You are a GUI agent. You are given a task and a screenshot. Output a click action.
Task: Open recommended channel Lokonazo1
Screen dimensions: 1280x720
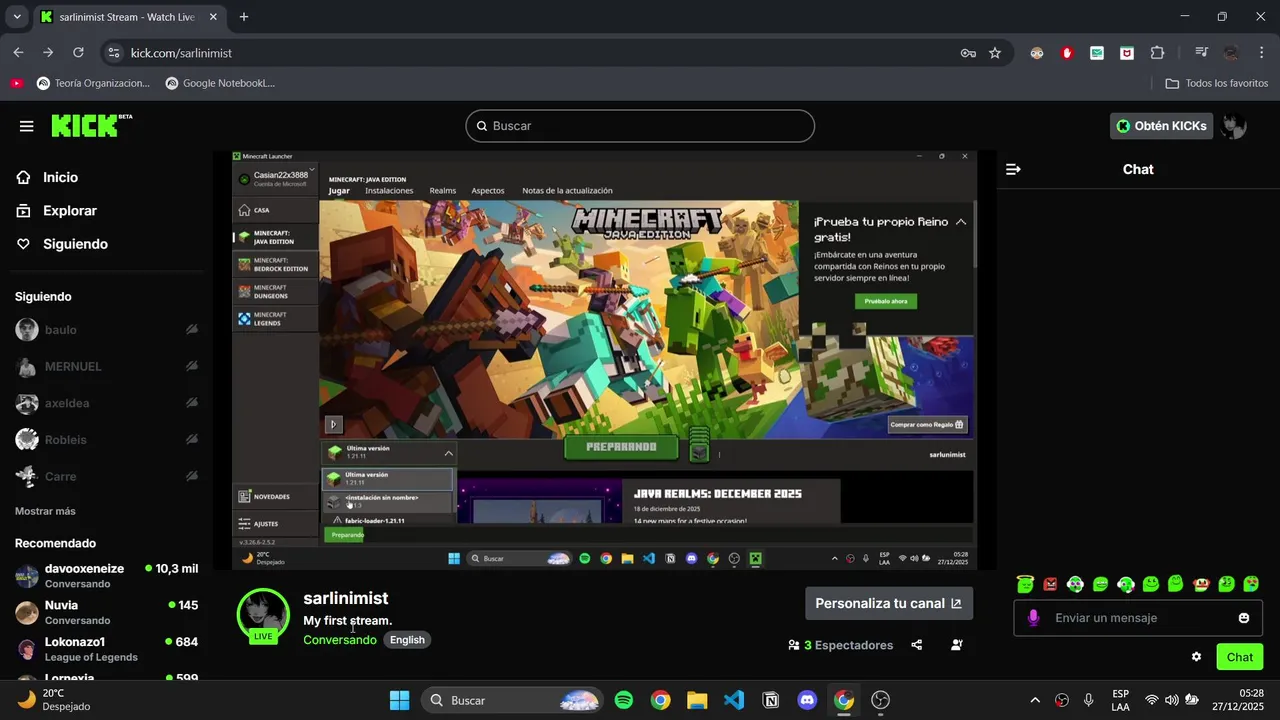point(106,649)
